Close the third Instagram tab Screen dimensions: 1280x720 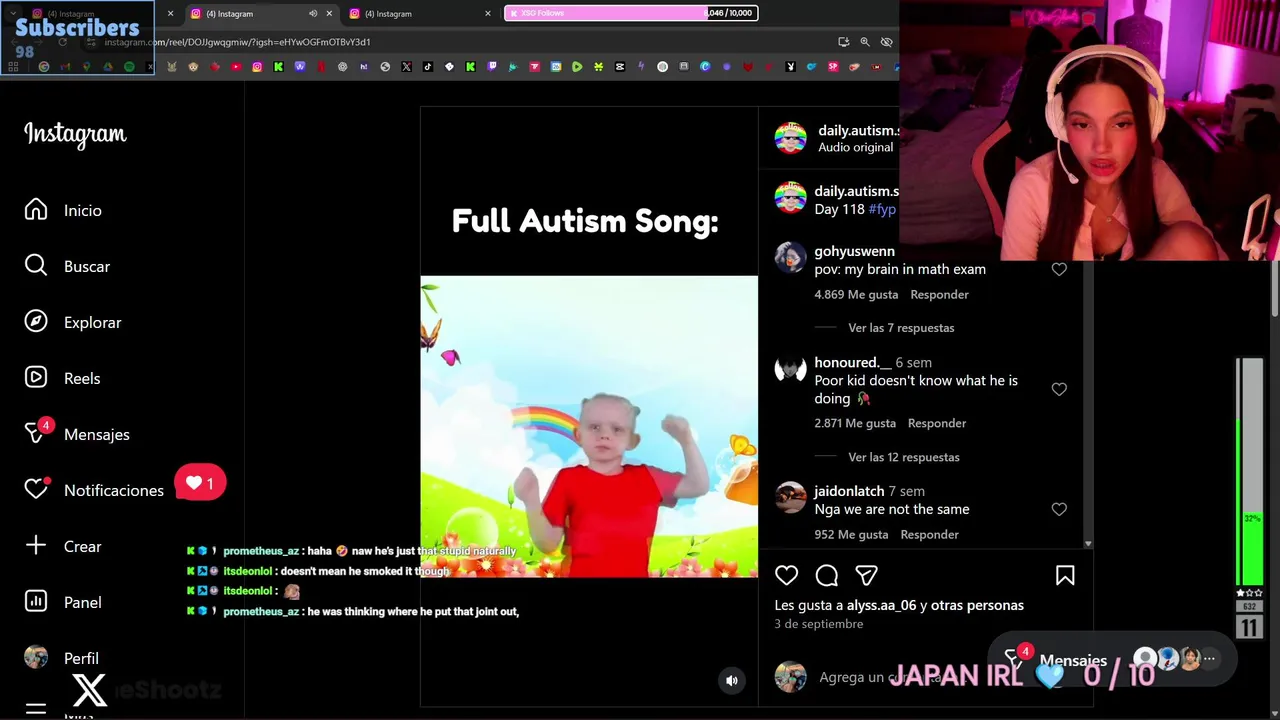point(488,14)
